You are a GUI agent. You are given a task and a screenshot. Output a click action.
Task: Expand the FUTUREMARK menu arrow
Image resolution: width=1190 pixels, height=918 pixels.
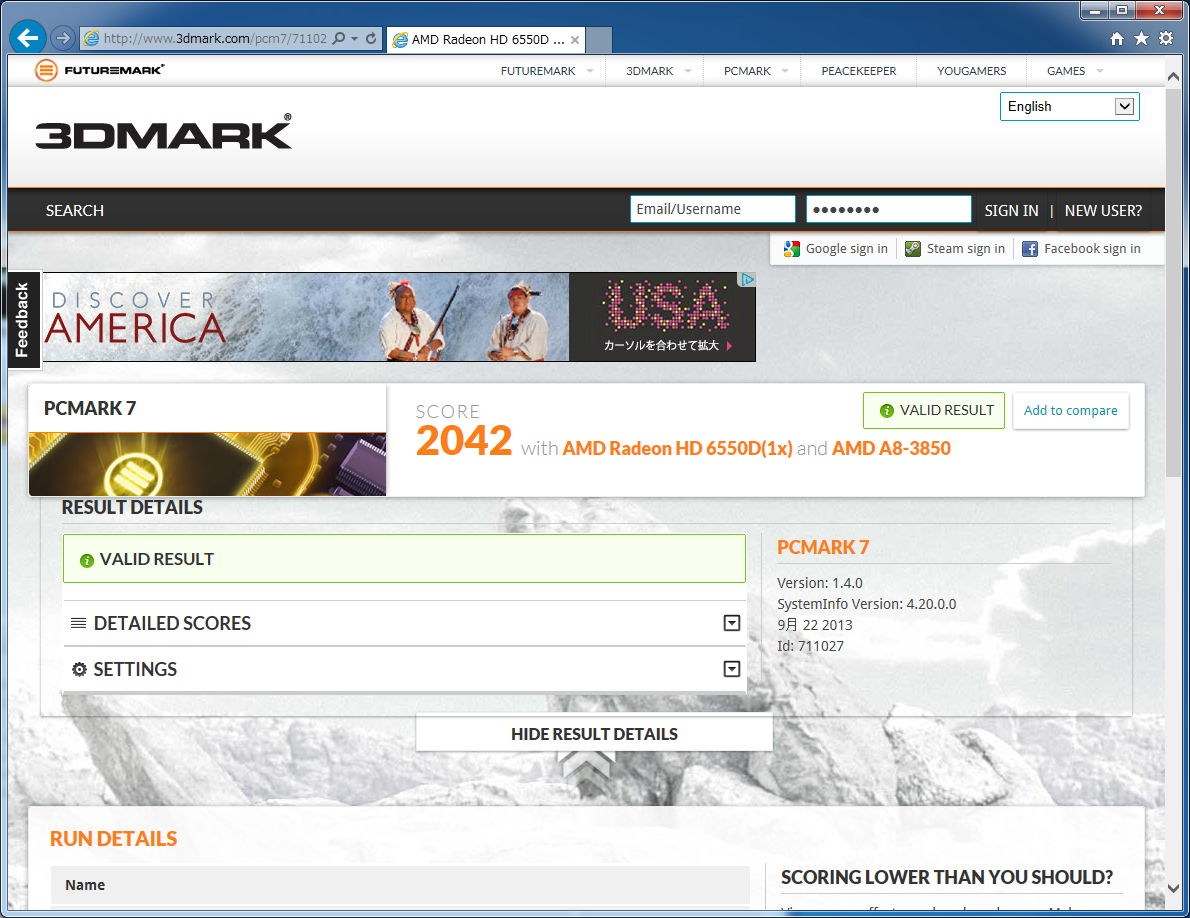pos(590,71)
